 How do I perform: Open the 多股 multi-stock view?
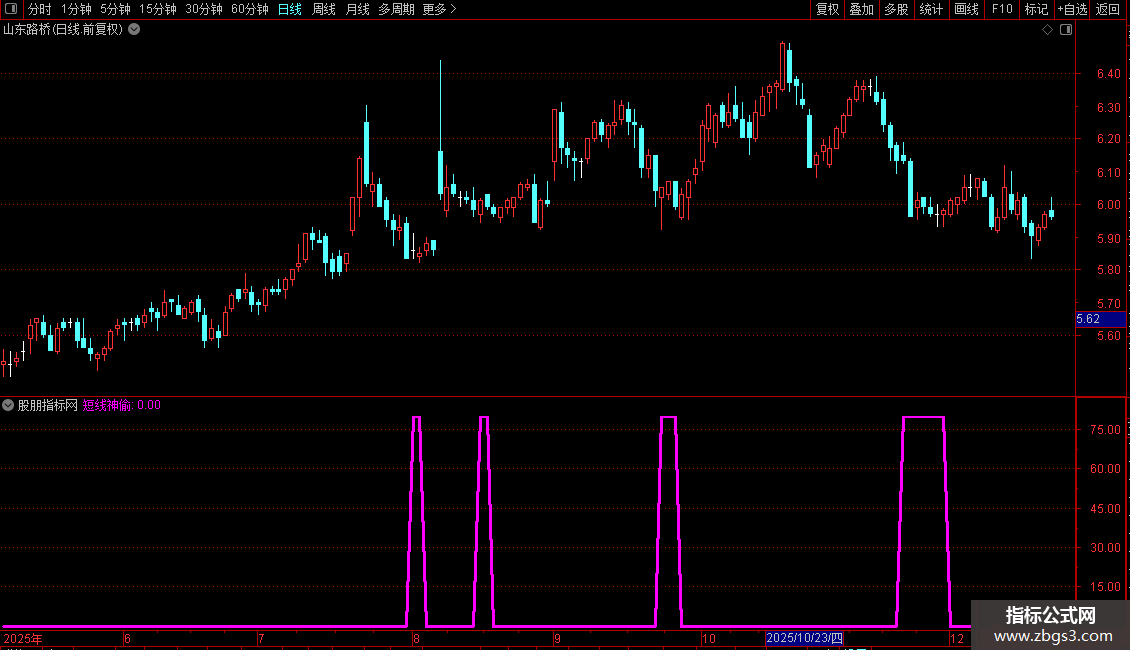(x=896, y=9)
